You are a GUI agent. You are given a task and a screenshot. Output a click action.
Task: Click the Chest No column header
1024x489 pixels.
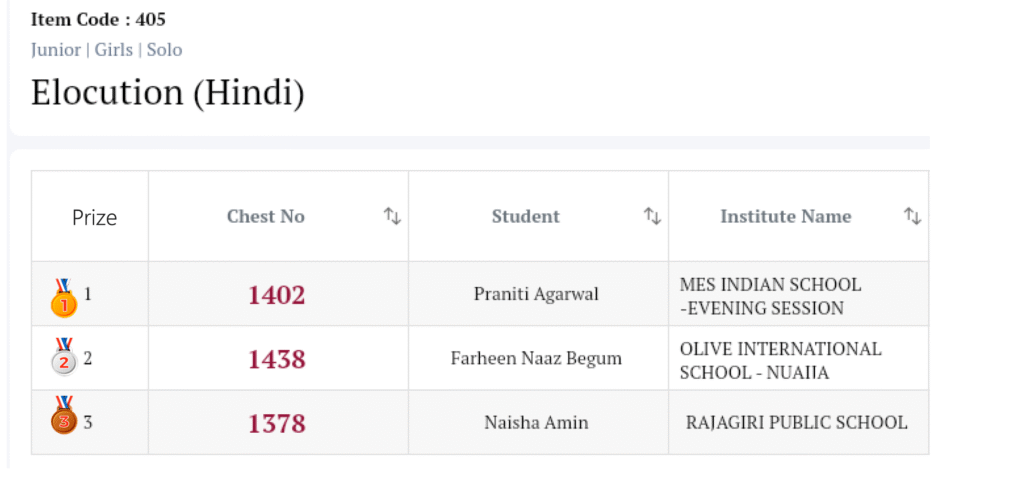pyautogui.click(x=266, y=216)
